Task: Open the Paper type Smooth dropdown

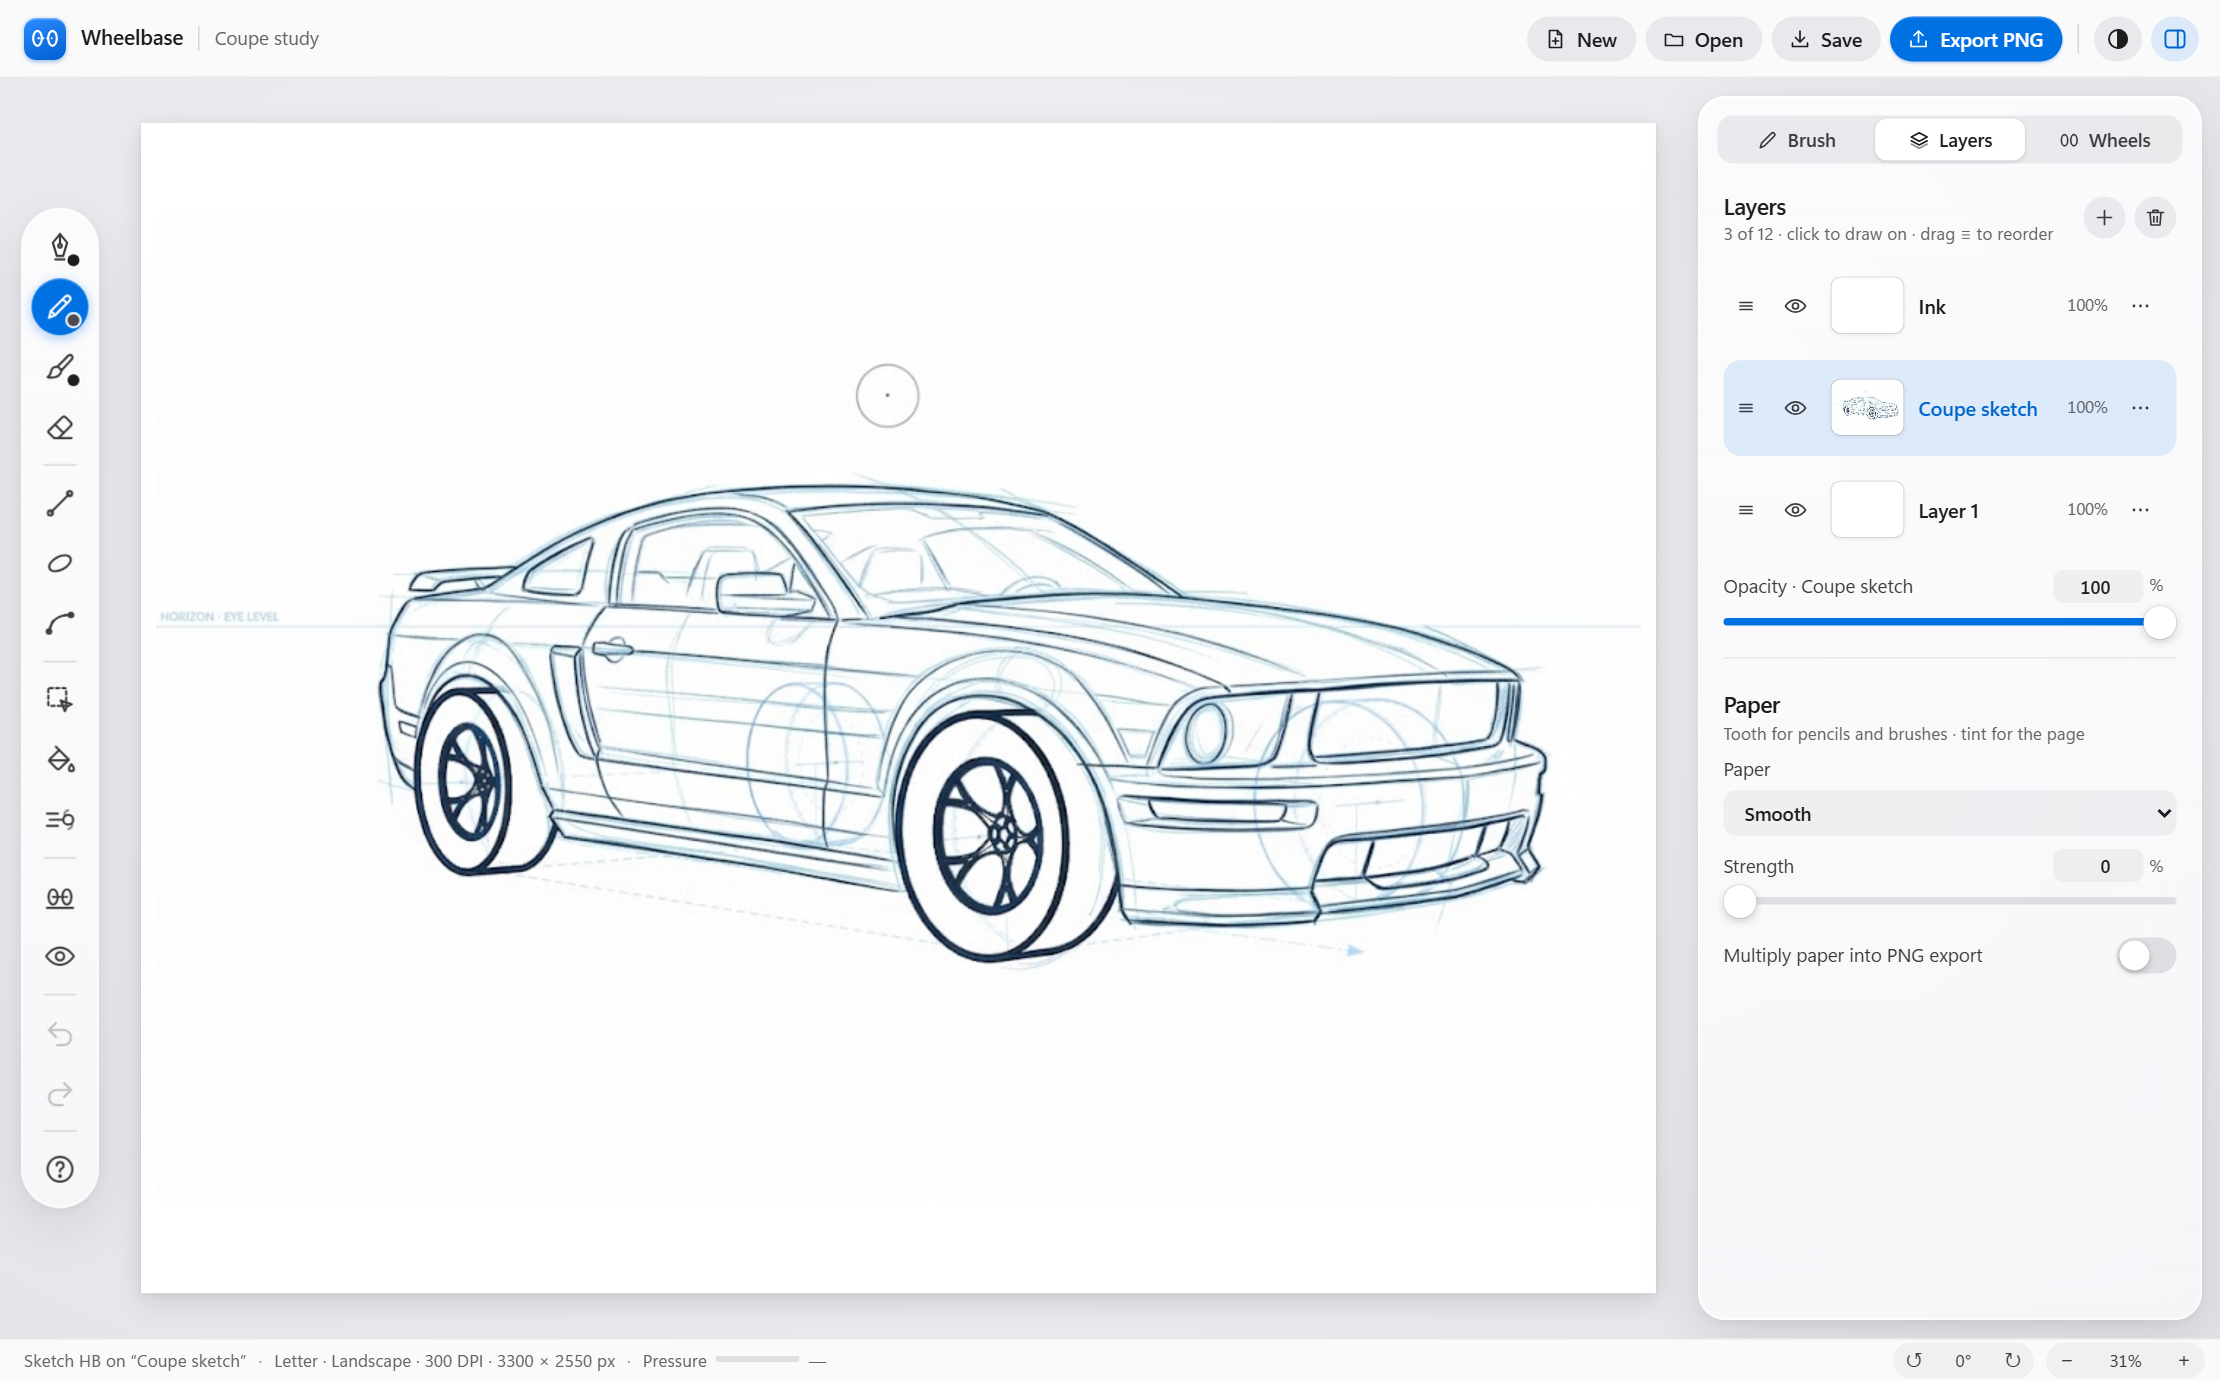Action: click(1949, 814)
